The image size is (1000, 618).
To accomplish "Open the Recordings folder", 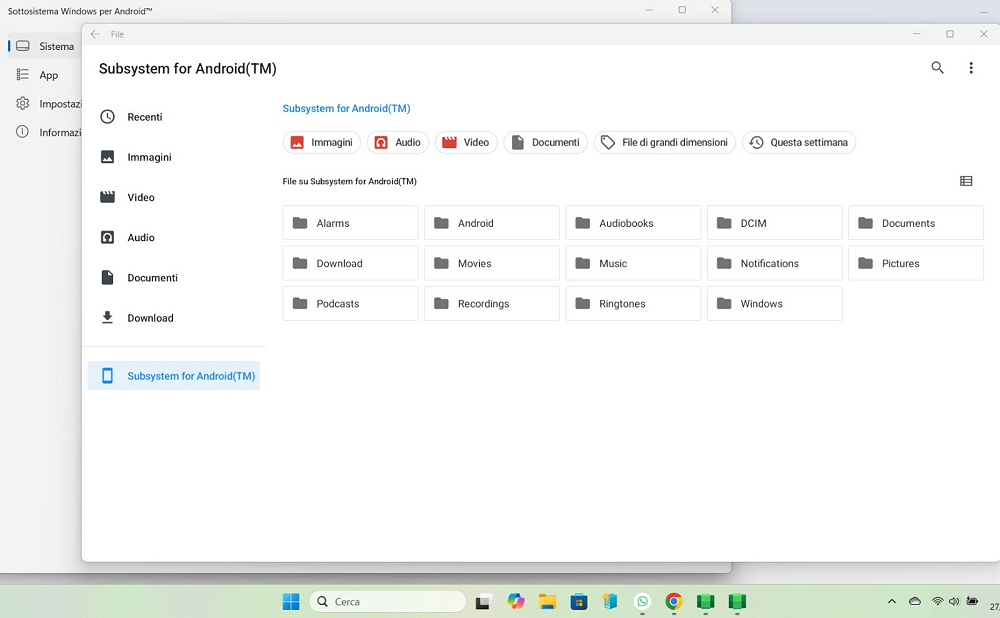I will point(492,303).
